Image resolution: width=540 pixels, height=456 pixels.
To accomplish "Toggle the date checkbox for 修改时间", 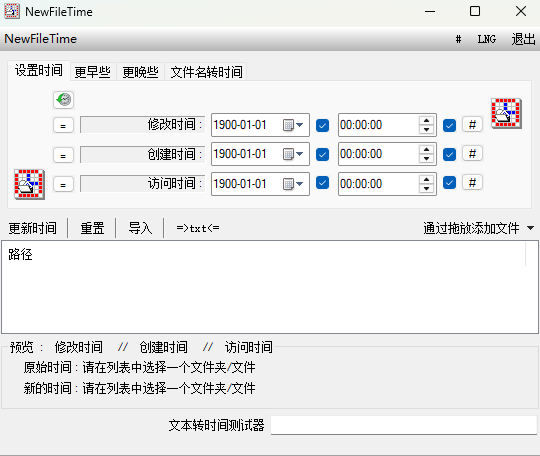I will click(322, 125).
